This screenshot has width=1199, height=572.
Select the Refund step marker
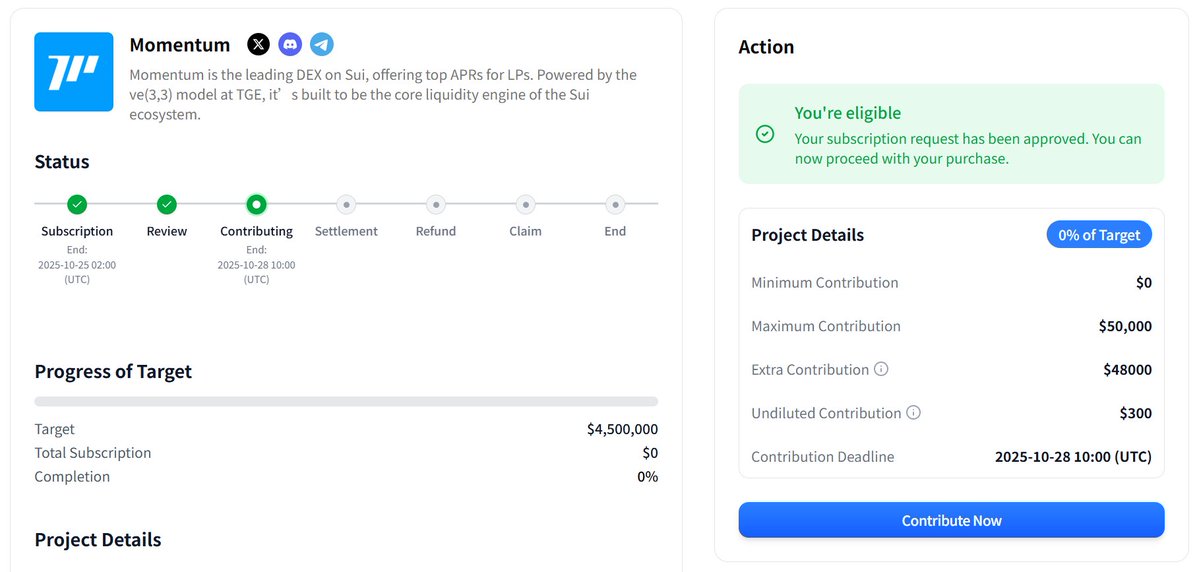click(435, 204)
